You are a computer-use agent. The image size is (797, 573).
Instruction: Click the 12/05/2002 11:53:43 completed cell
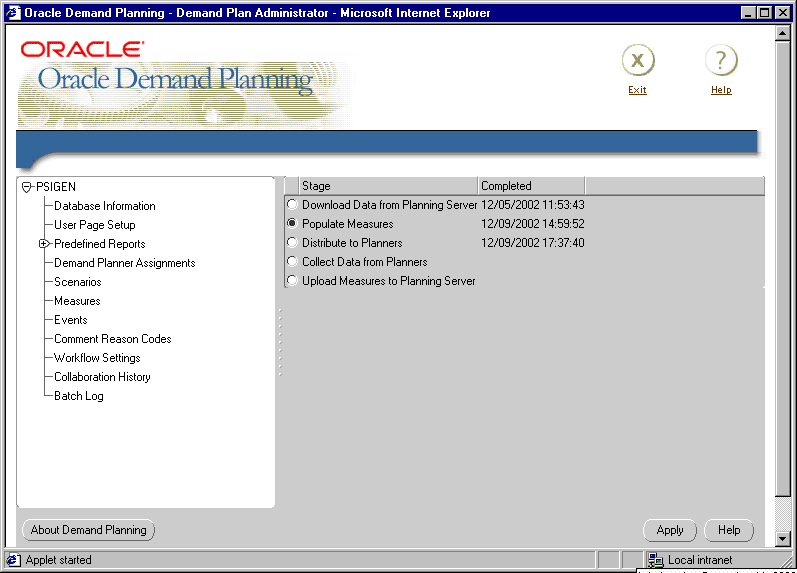pos(533,204)
